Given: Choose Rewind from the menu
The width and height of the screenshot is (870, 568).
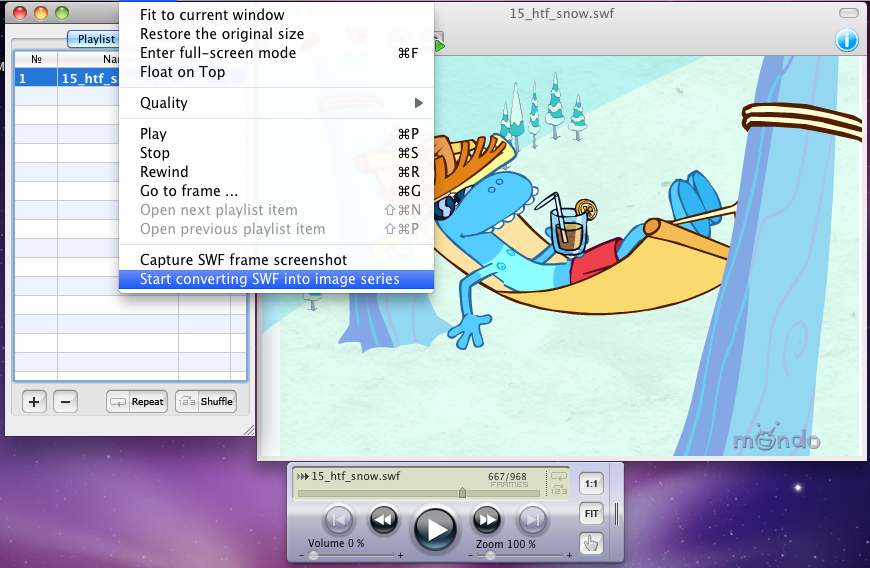Looking at the screenshot, I should coord(276,172).
